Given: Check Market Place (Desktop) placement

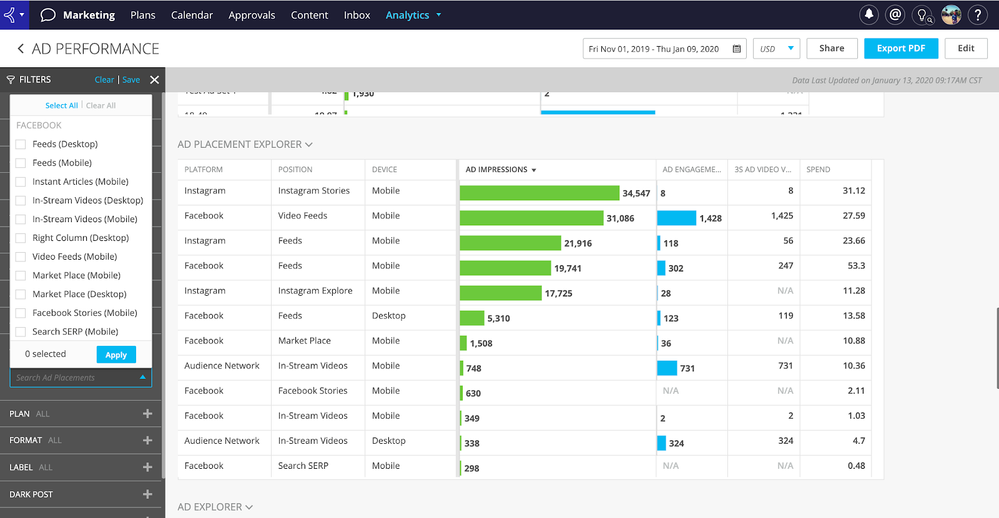Looking at the screenshot, I should 20,294.
